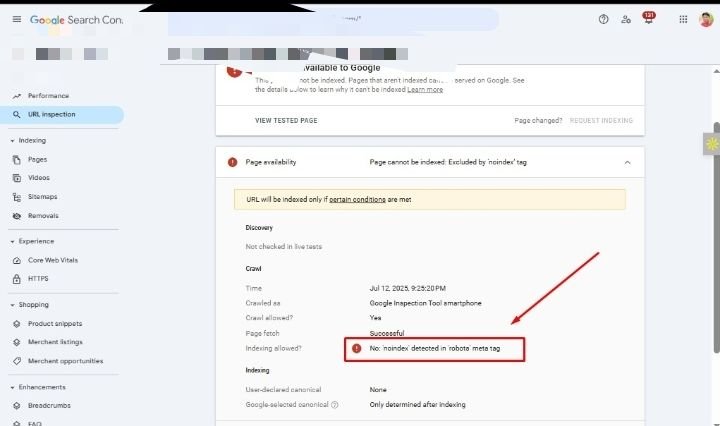
Task: Collapse the Enhancements sidebar group
Action: (11, 387)
